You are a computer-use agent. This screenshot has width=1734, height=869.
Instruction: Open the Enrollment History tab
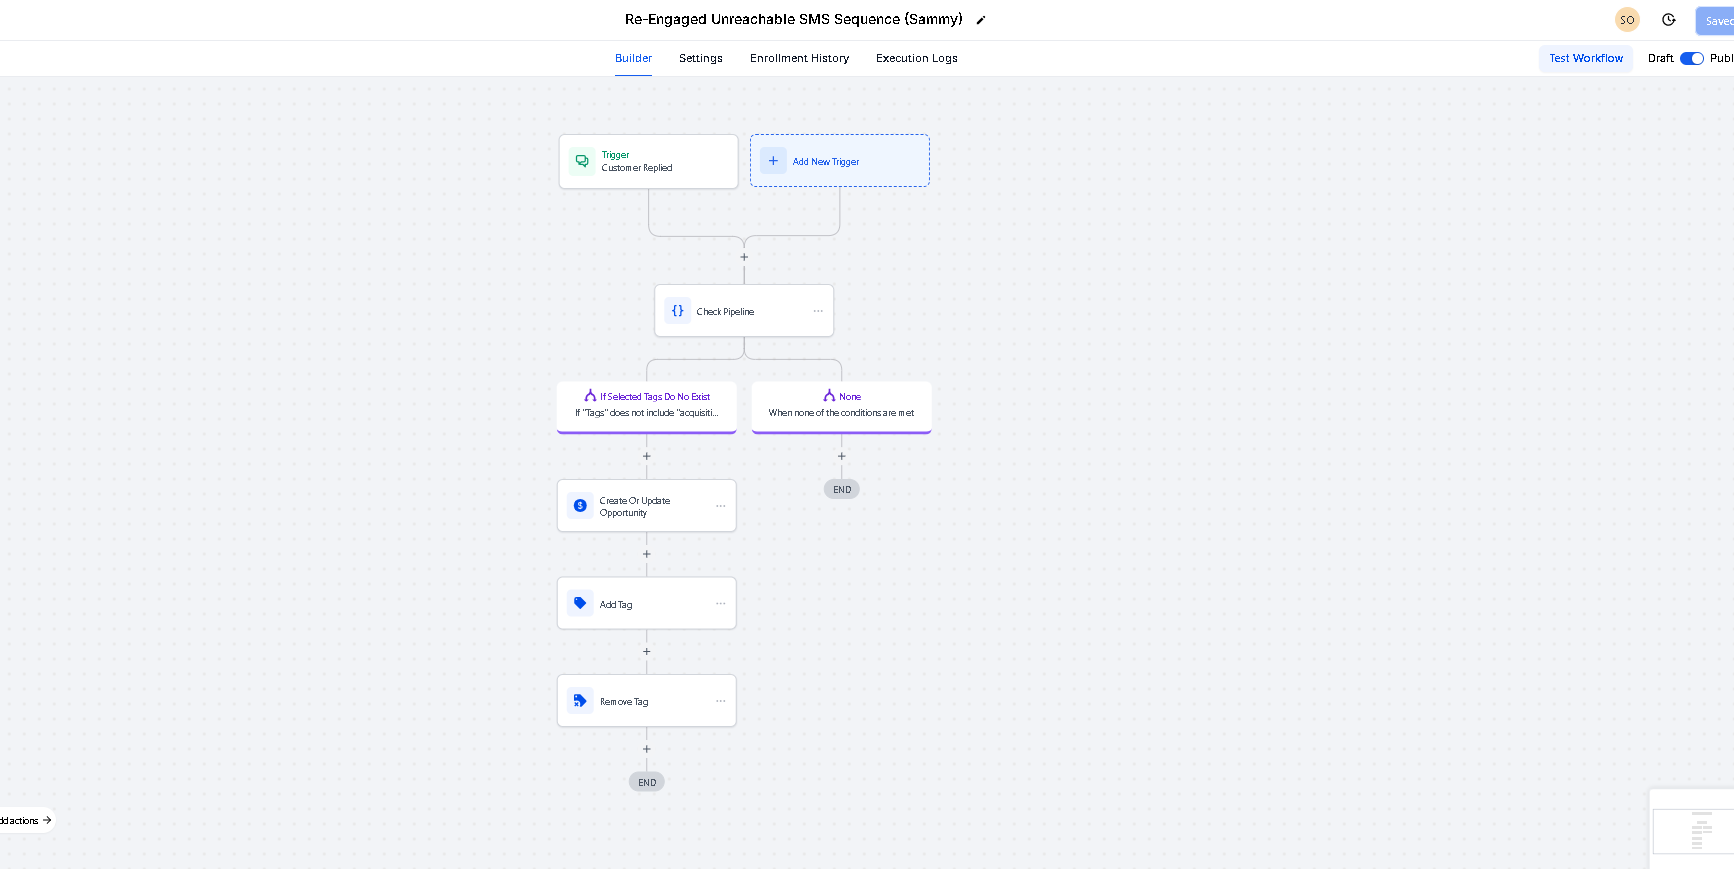(x=799, y=58)
